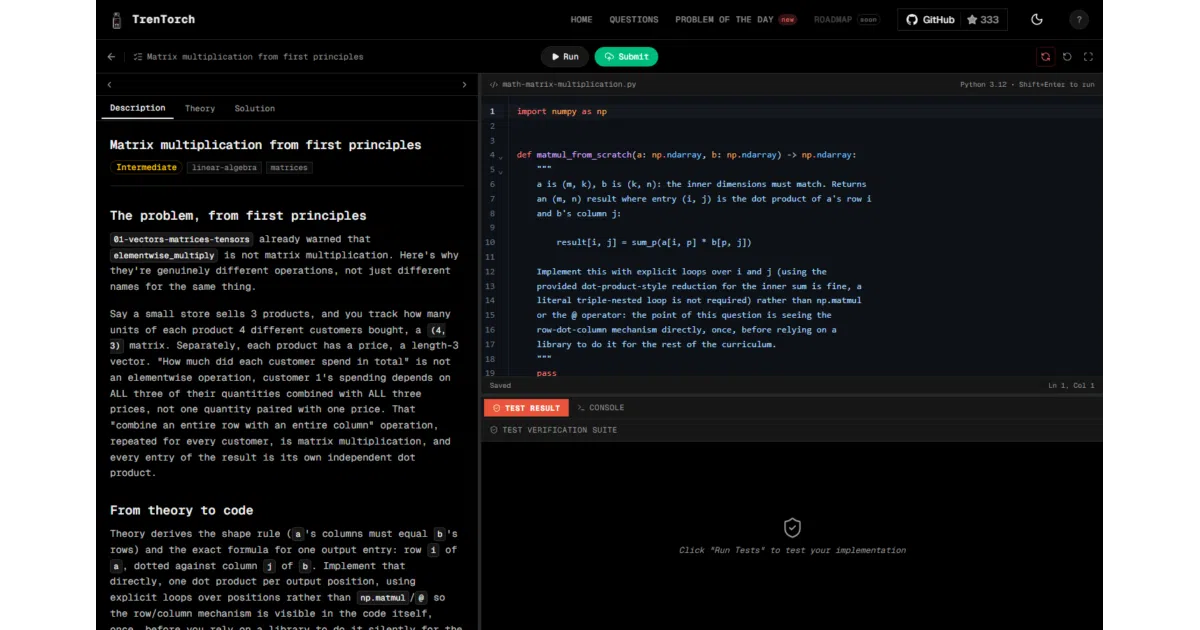
Task: Click the matrices tag
Action: (289, 167)
